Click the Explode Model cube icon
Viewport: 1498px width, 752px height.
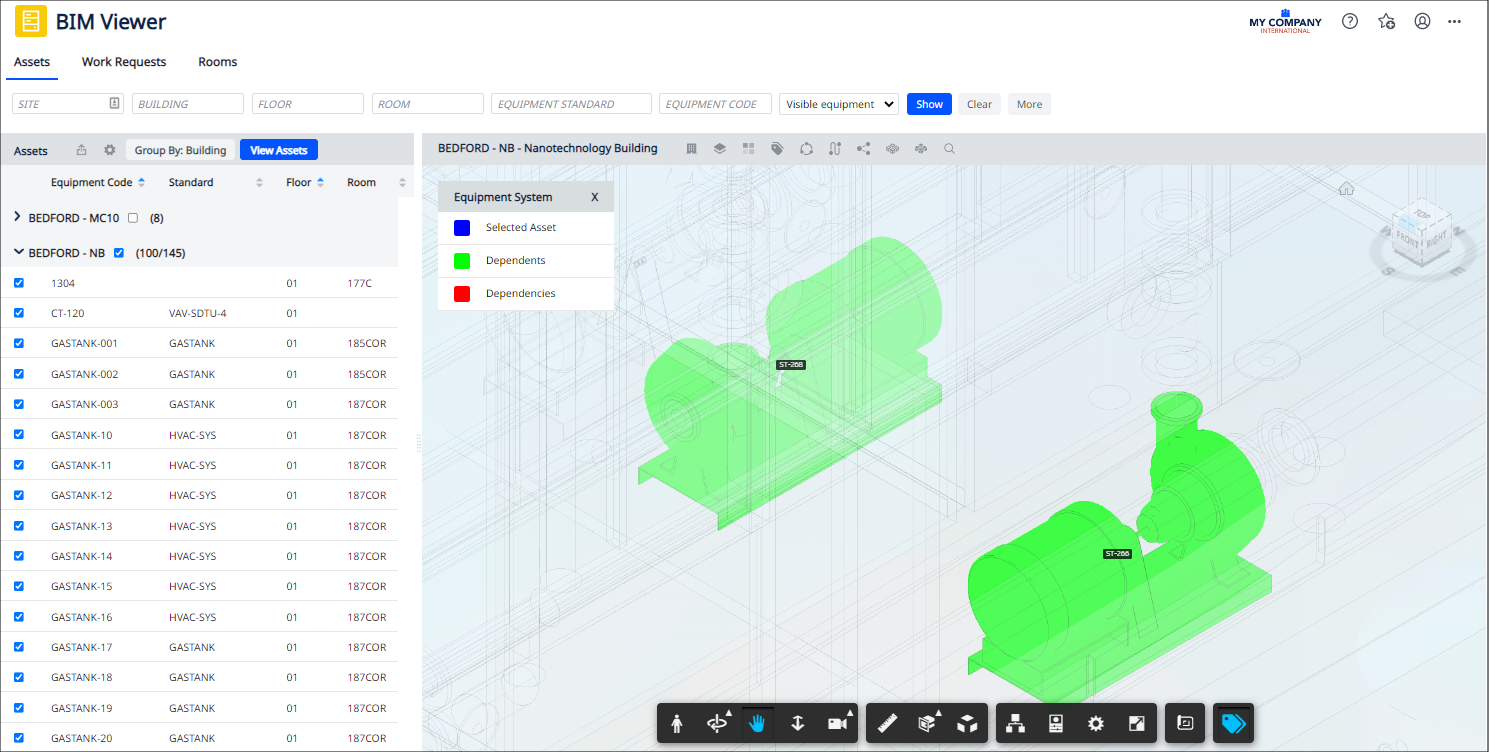[x=966, y=723]
